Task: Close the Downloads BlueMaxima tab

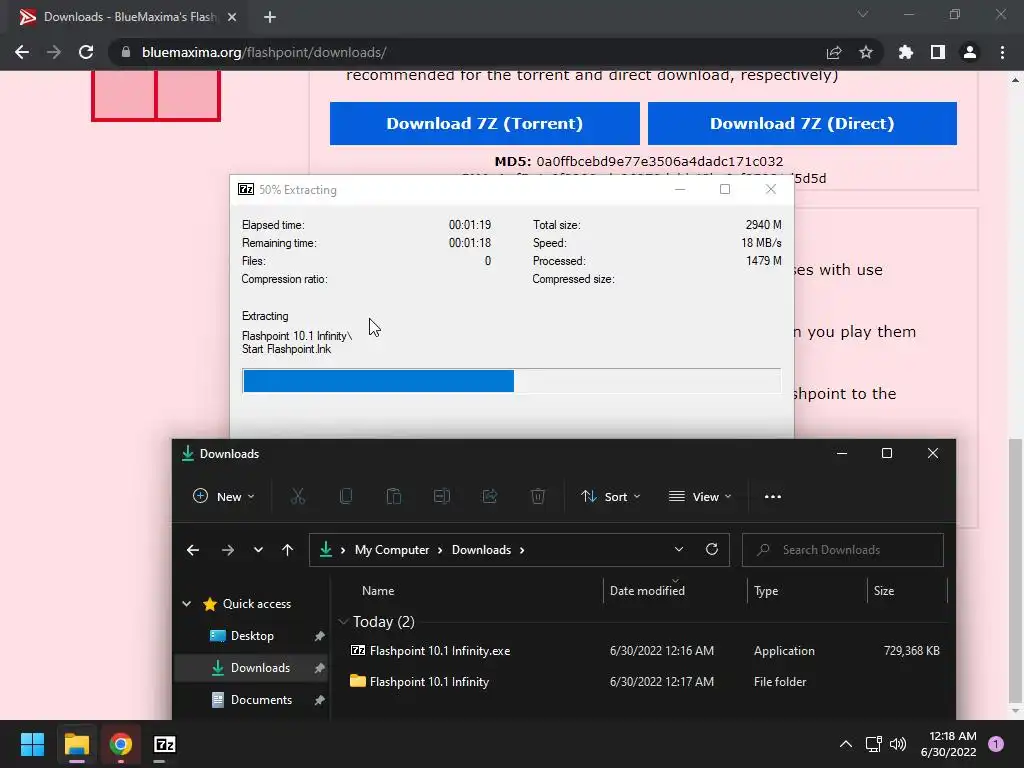Action: click(x=232, y=18)
